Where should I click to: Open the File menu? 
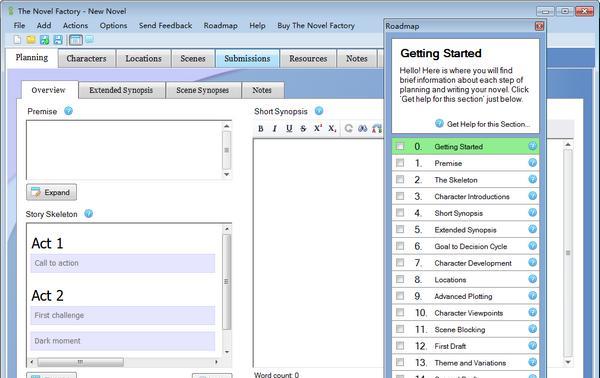click(19, 26)
